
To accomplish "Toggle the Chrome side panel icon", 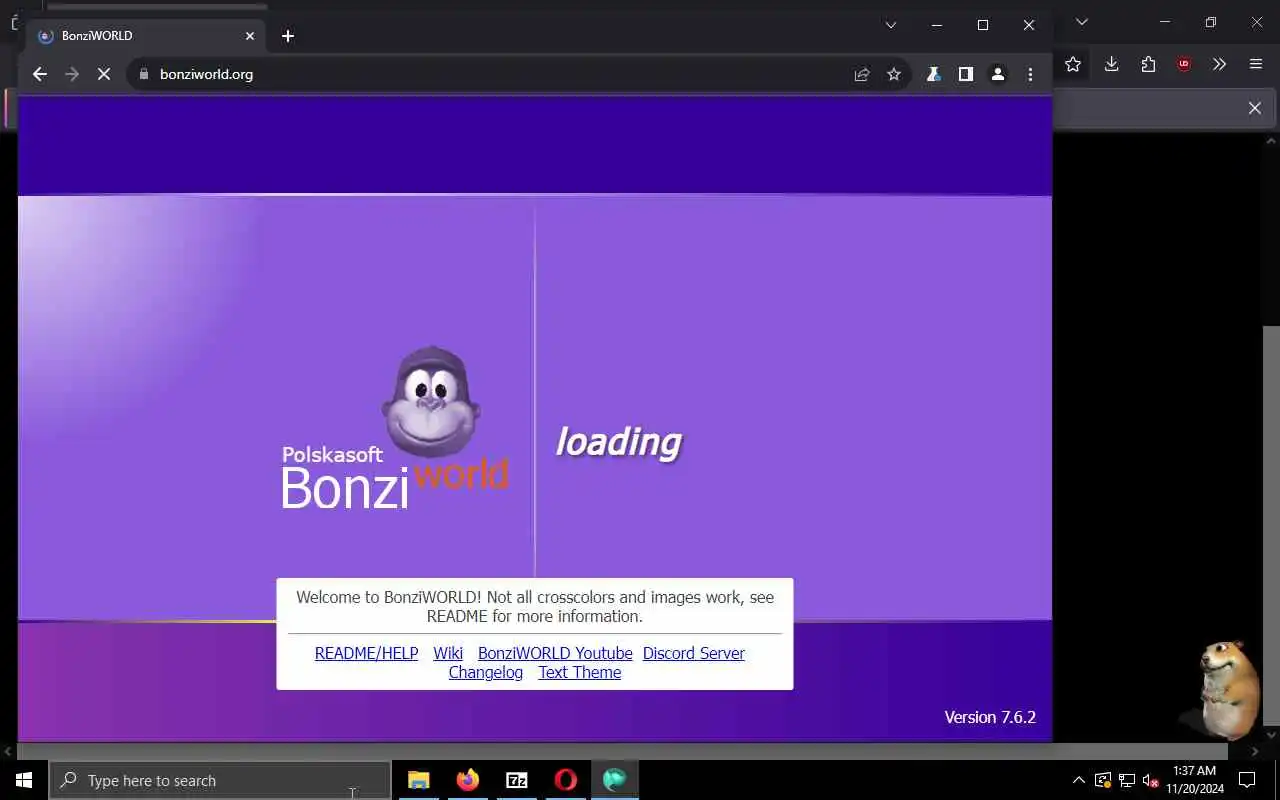I will click(x=965, y=74).
